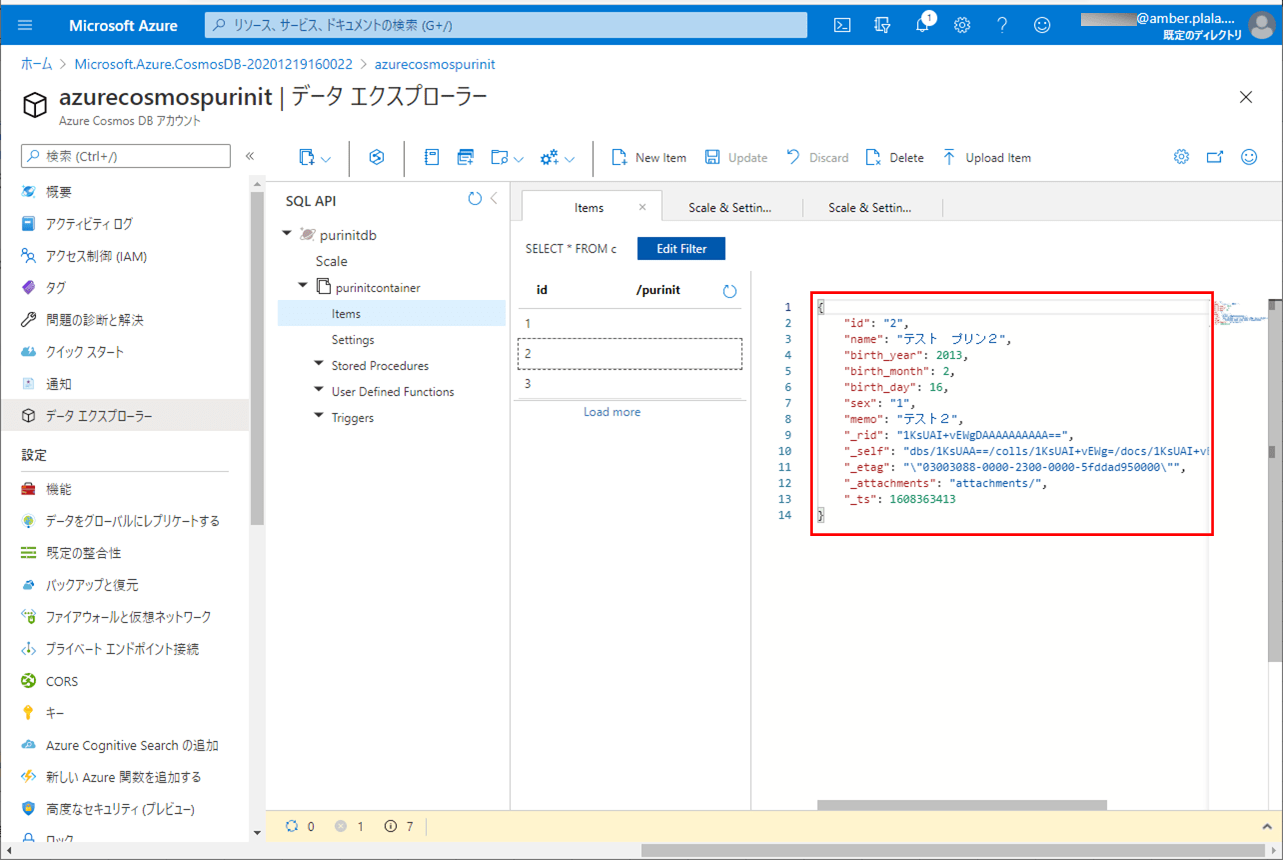Click the container settings gears icon
The height and width of the screenshot is (860, 1283).
[549, 158]
